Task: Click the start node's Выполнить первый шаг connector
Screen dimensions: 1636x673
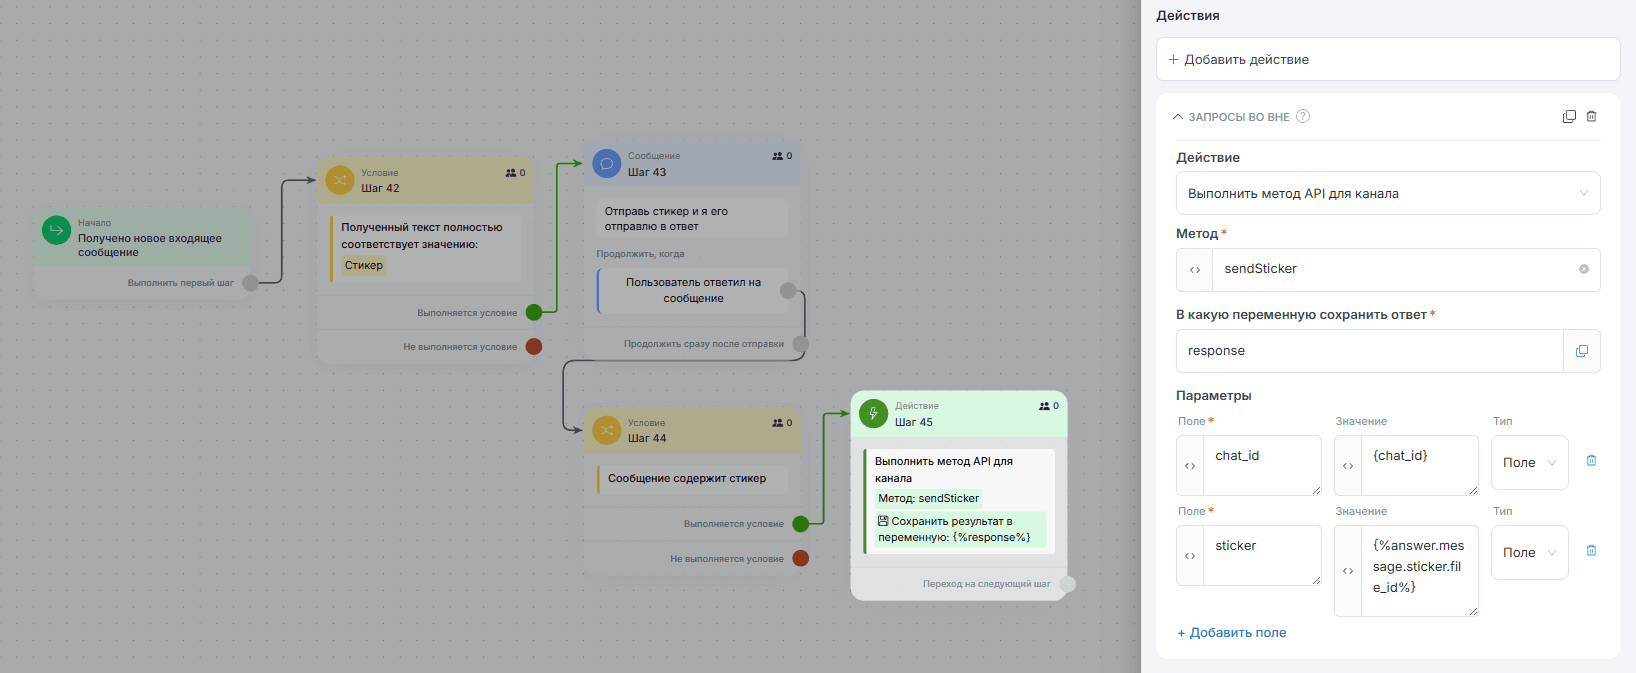Action: coord(250,283)
